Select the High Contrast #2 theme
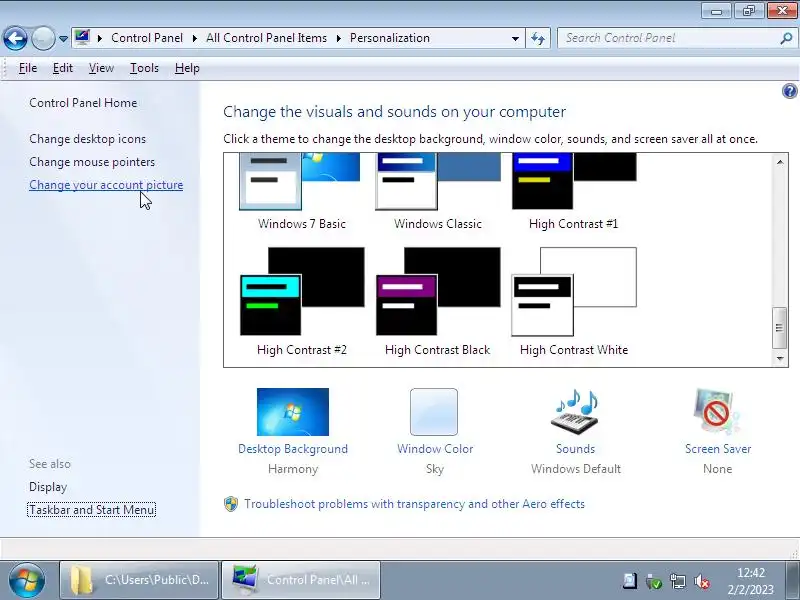The width and height of the screenshot is (800, 600). (x=302, y=302)
